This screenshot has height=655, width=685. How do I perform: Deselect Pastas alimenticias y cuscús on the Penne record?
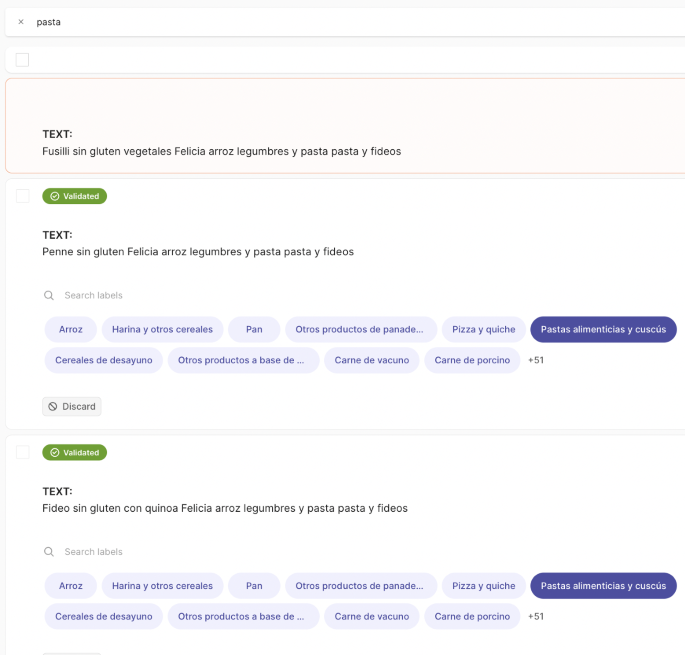603,329
